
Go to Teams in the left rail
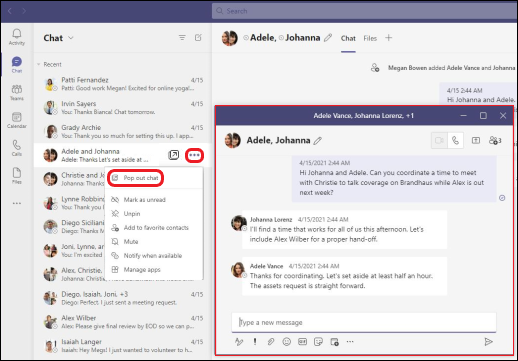pos(17,92)
